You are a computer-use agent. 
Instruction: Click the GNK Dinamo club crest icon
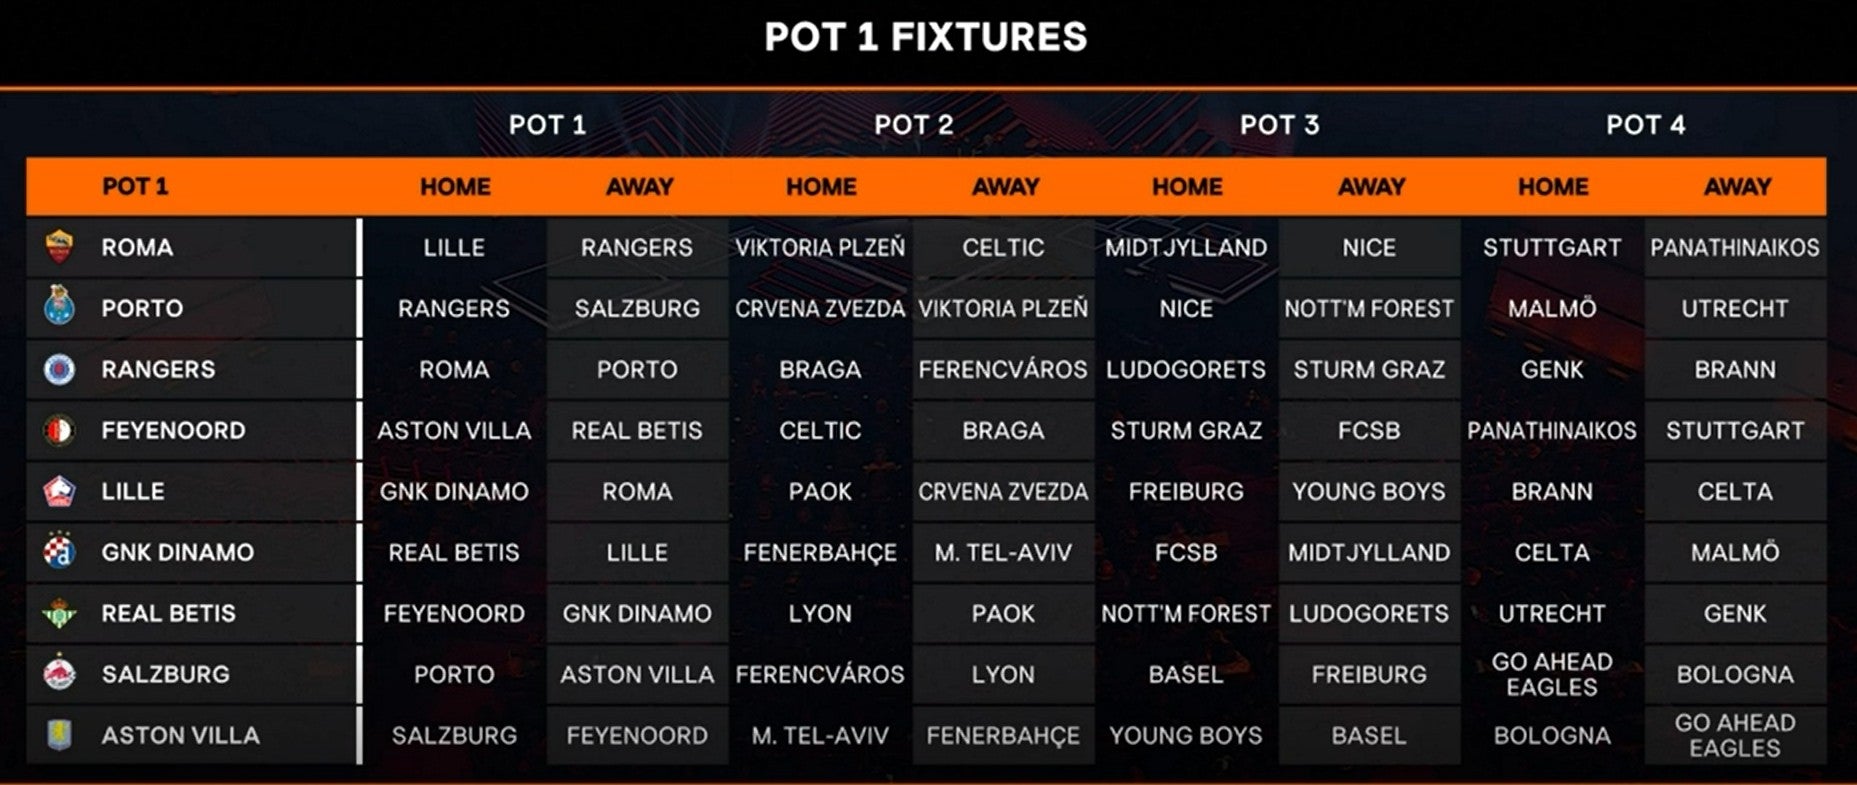[60, 552]
